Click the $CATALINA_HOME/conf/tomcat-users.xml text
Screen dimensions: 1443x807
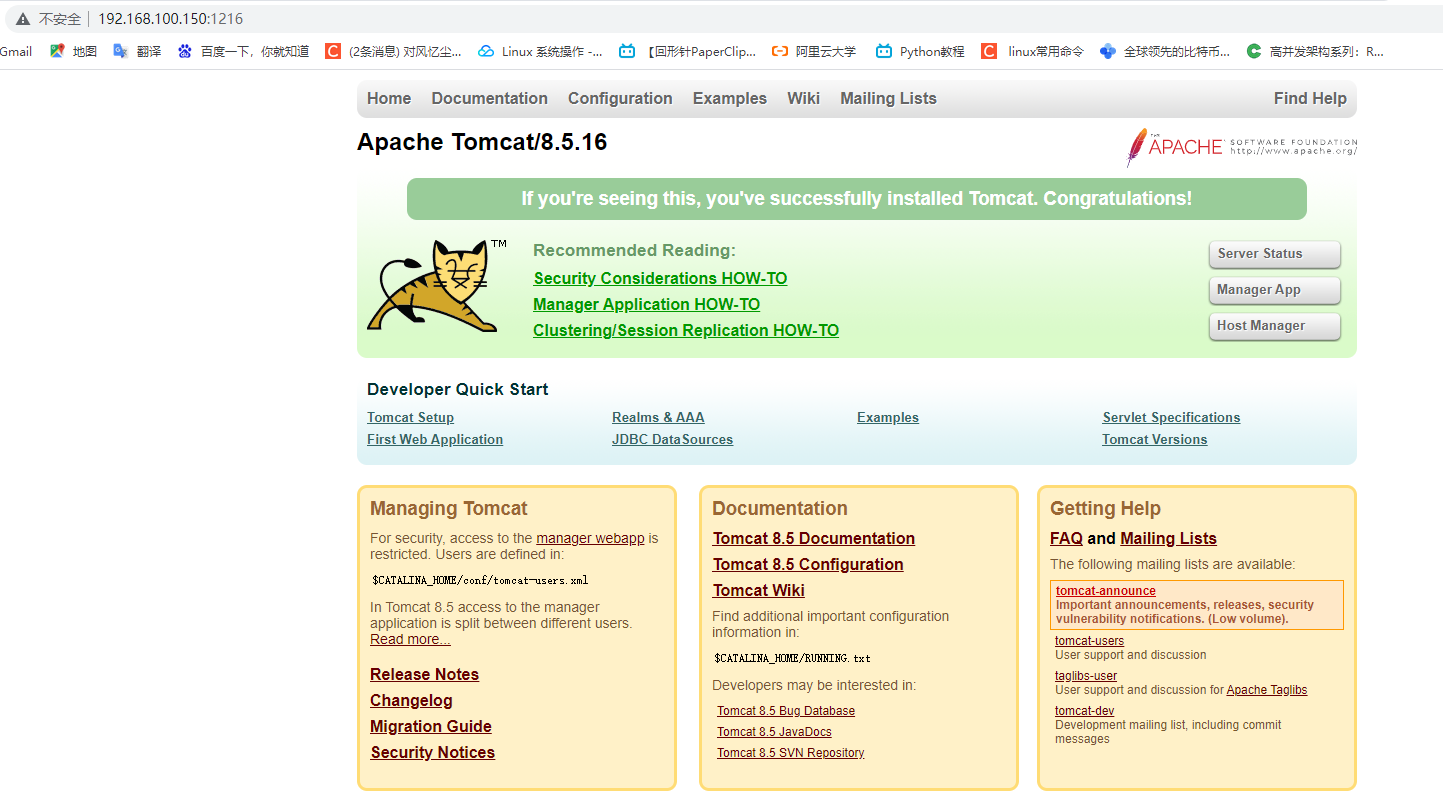pos(480,580)
